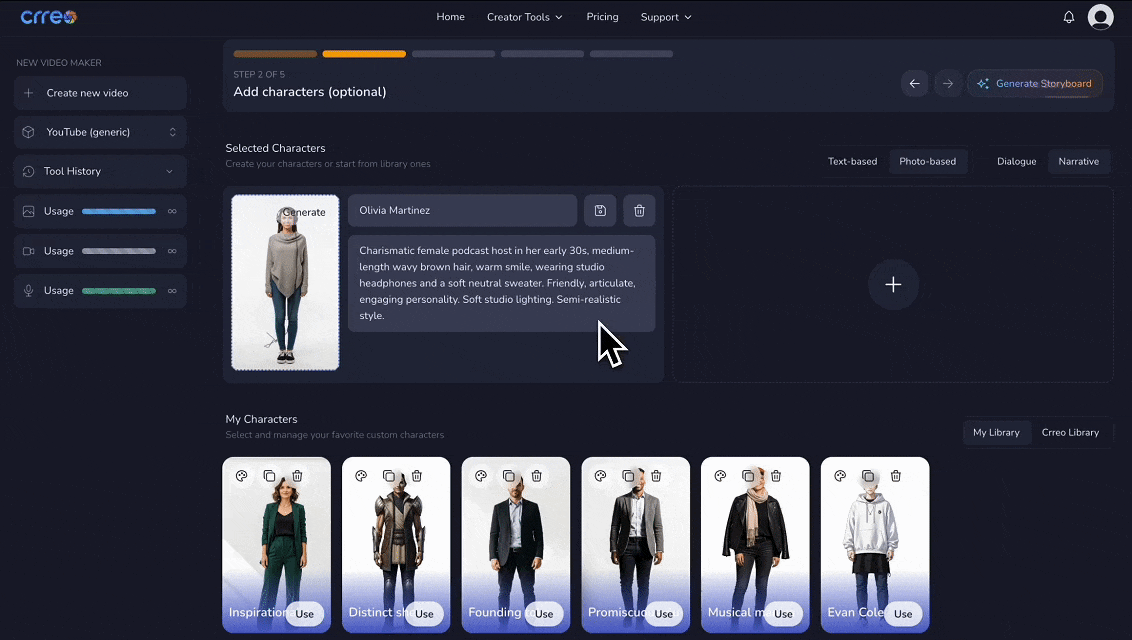Duplicate the Founding character card
1132x640 pixels.
coord(509,476)
